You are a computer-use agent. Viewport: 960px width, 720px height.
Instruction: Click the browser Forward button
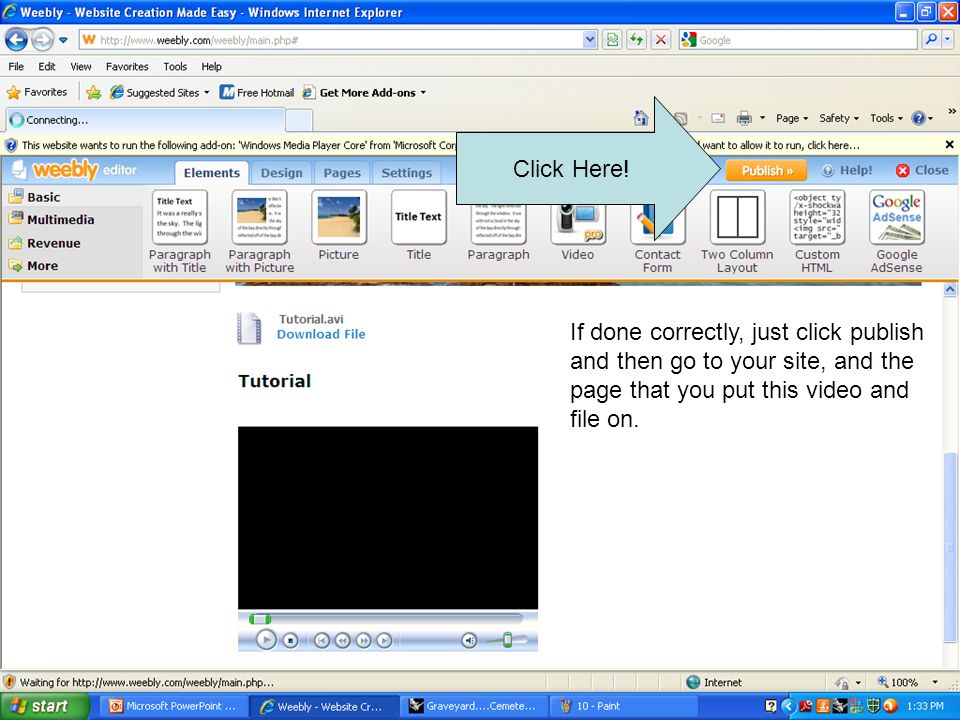[x=42, y=40]
